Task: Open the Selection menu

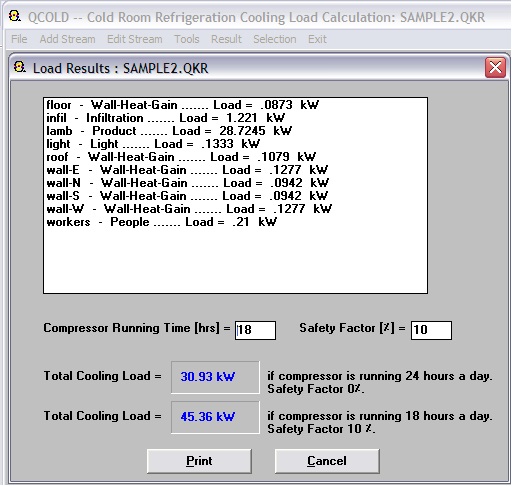Action: 275,39
